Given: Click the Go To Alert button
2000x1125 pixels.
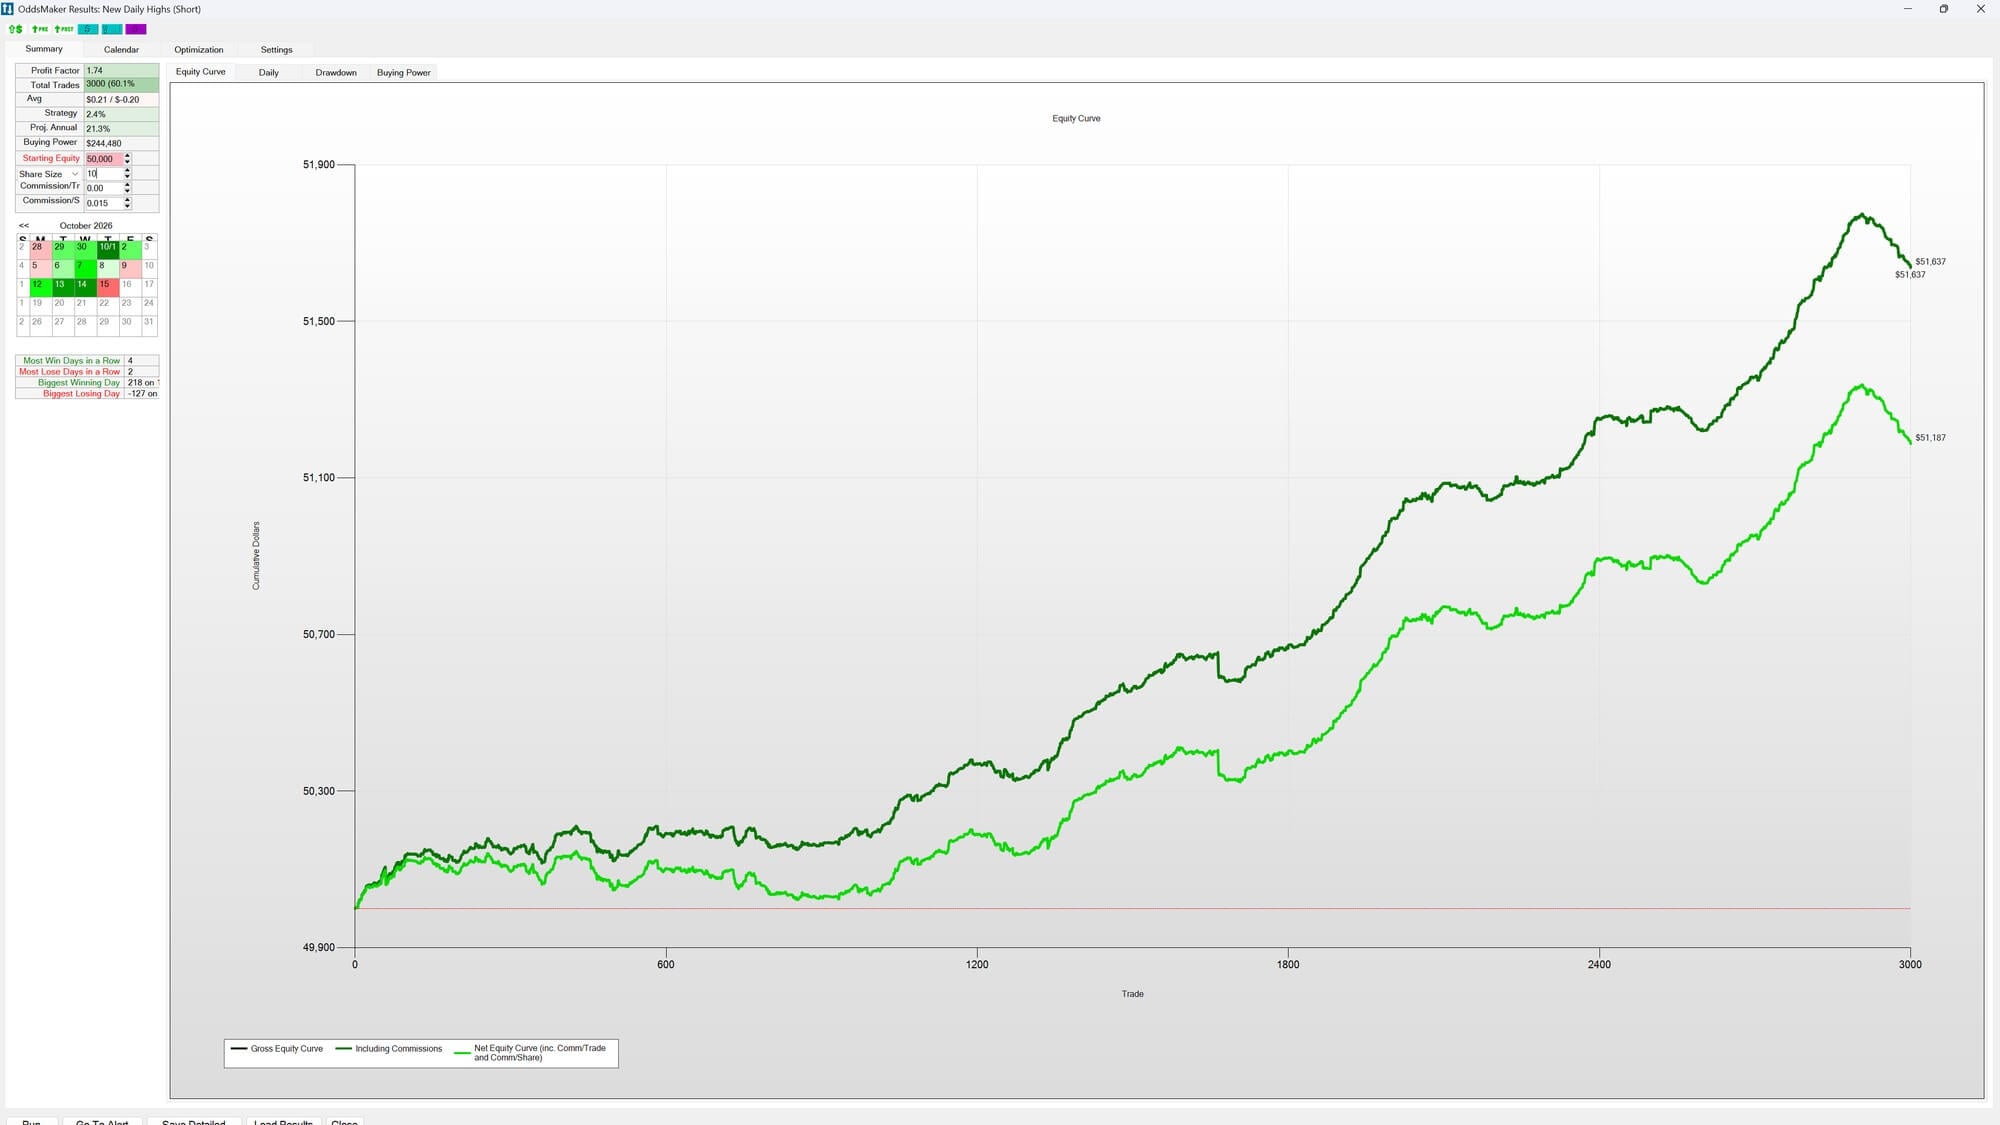Looking at the screenshot, I should (102, 1121).
